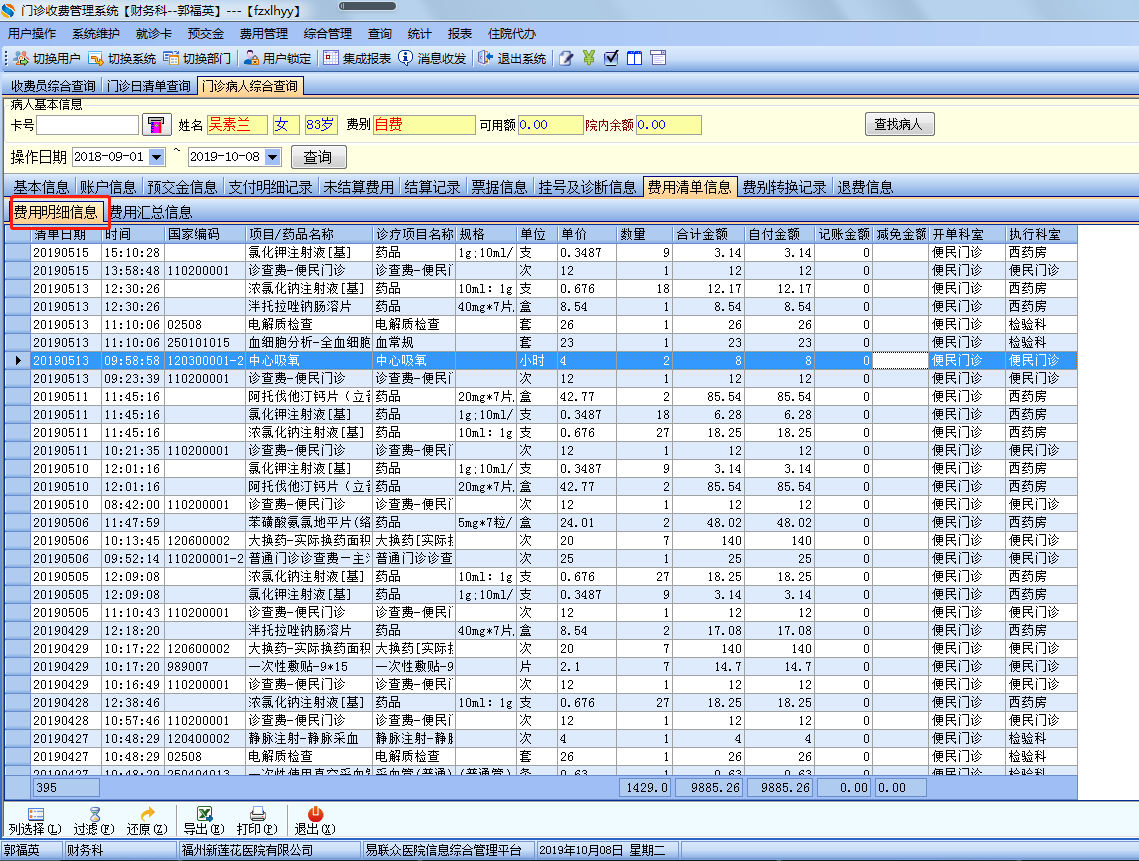Screen dimensions: 1139x861
Task: Select the 电解质检查 row at 11:10:06
Action: click(541, 325)
